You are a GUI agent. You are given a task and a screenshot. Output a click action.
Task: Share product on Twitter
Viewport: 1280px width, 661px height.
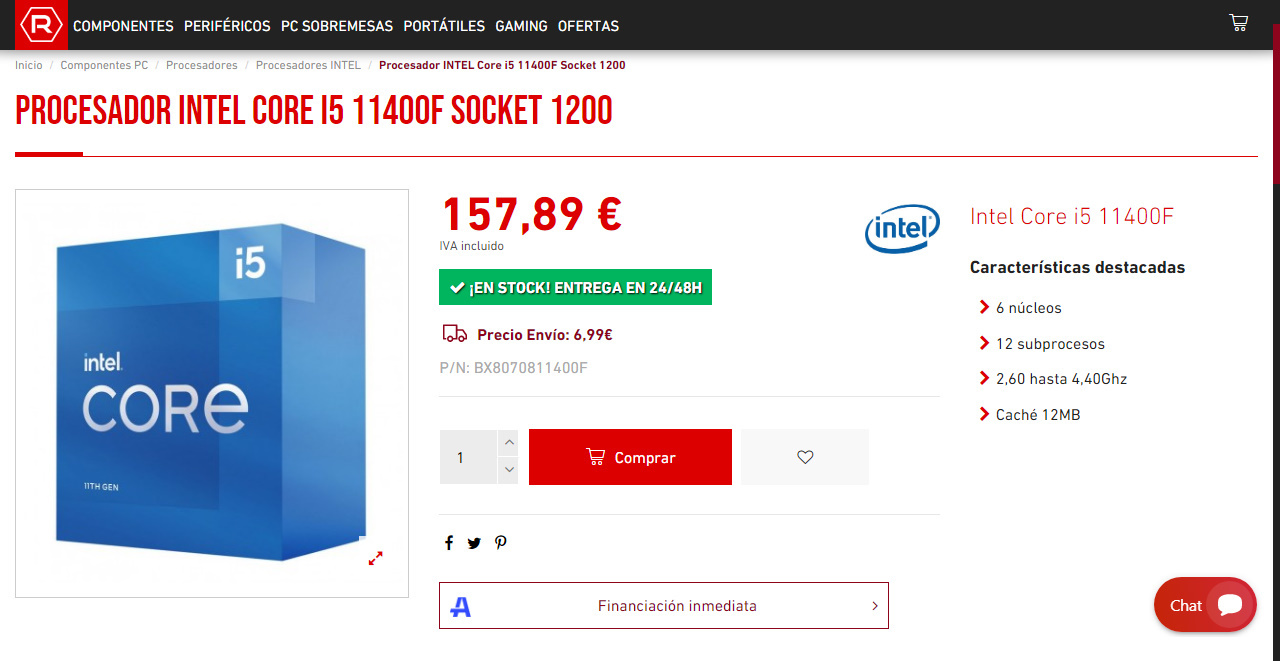click(x=474, y=543)
